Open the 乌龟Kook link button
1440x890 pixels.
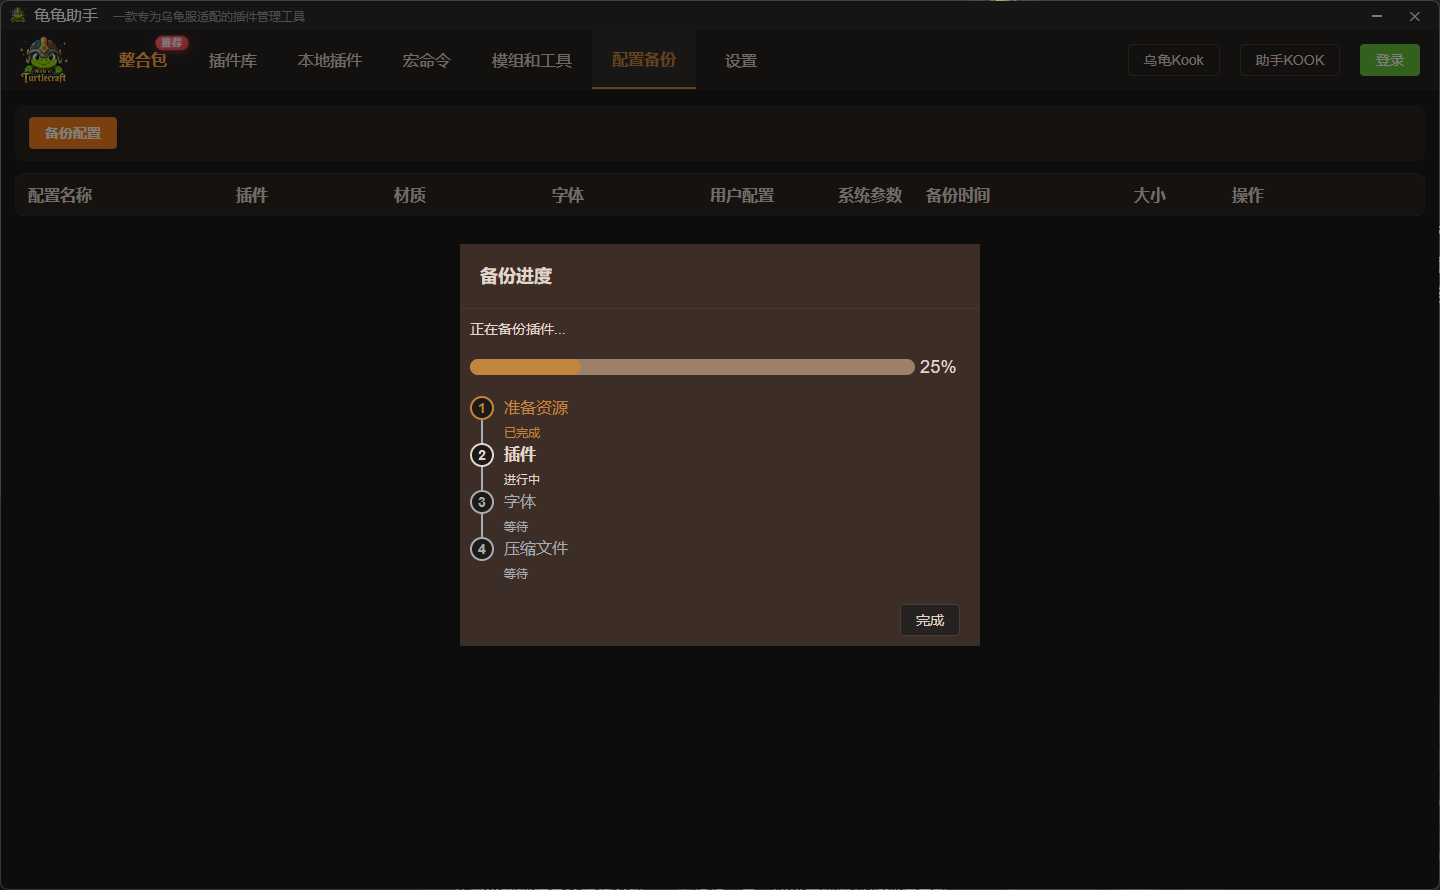[x=1174, y=60]
